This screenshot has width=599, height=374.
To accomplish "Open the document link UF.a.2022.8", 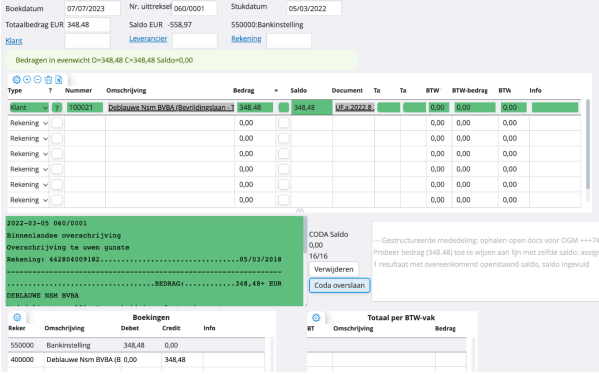I will click(x=354, y=107).
